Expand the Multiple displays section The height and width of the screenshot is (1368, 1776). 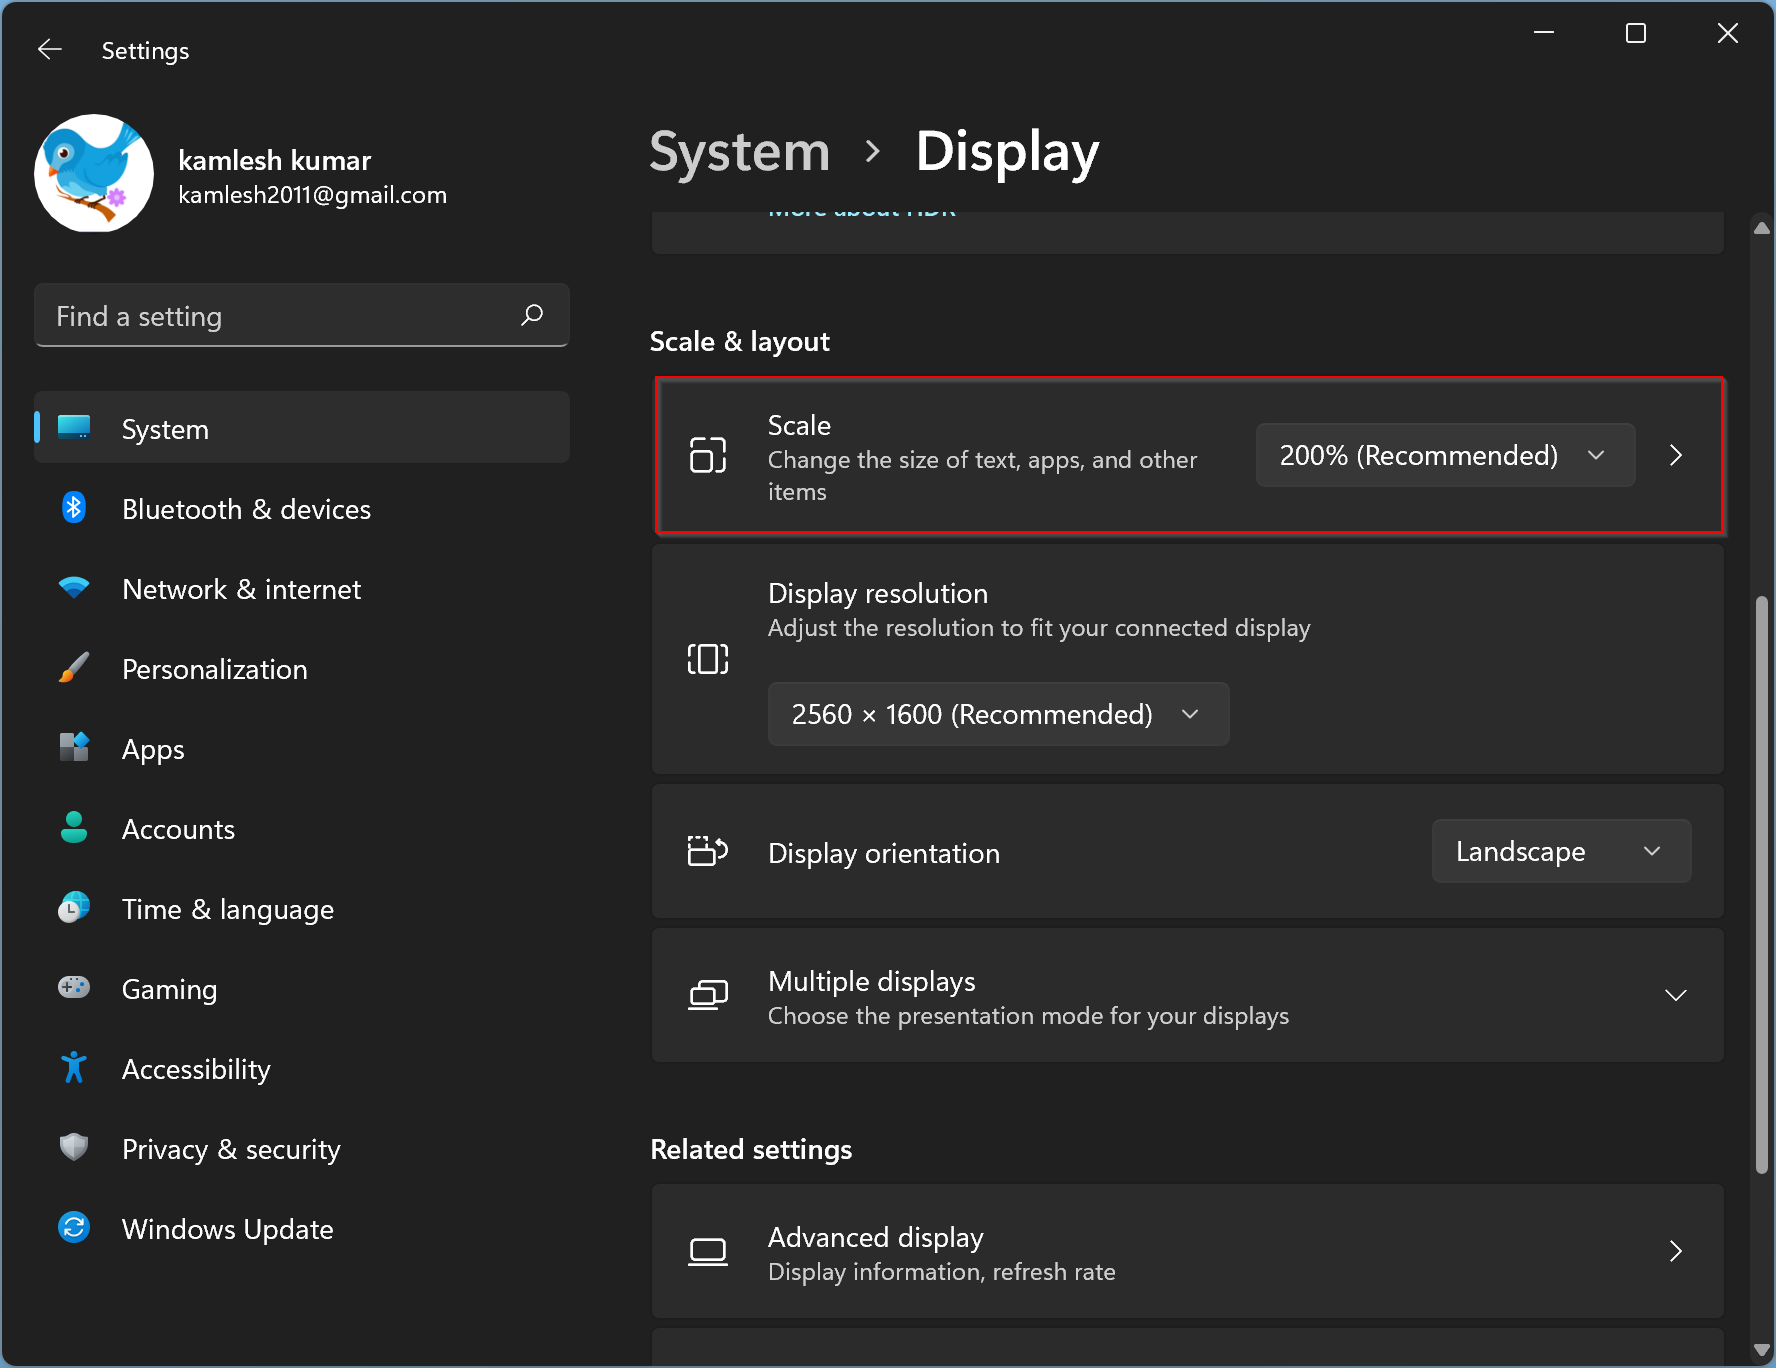[1676, 995]
